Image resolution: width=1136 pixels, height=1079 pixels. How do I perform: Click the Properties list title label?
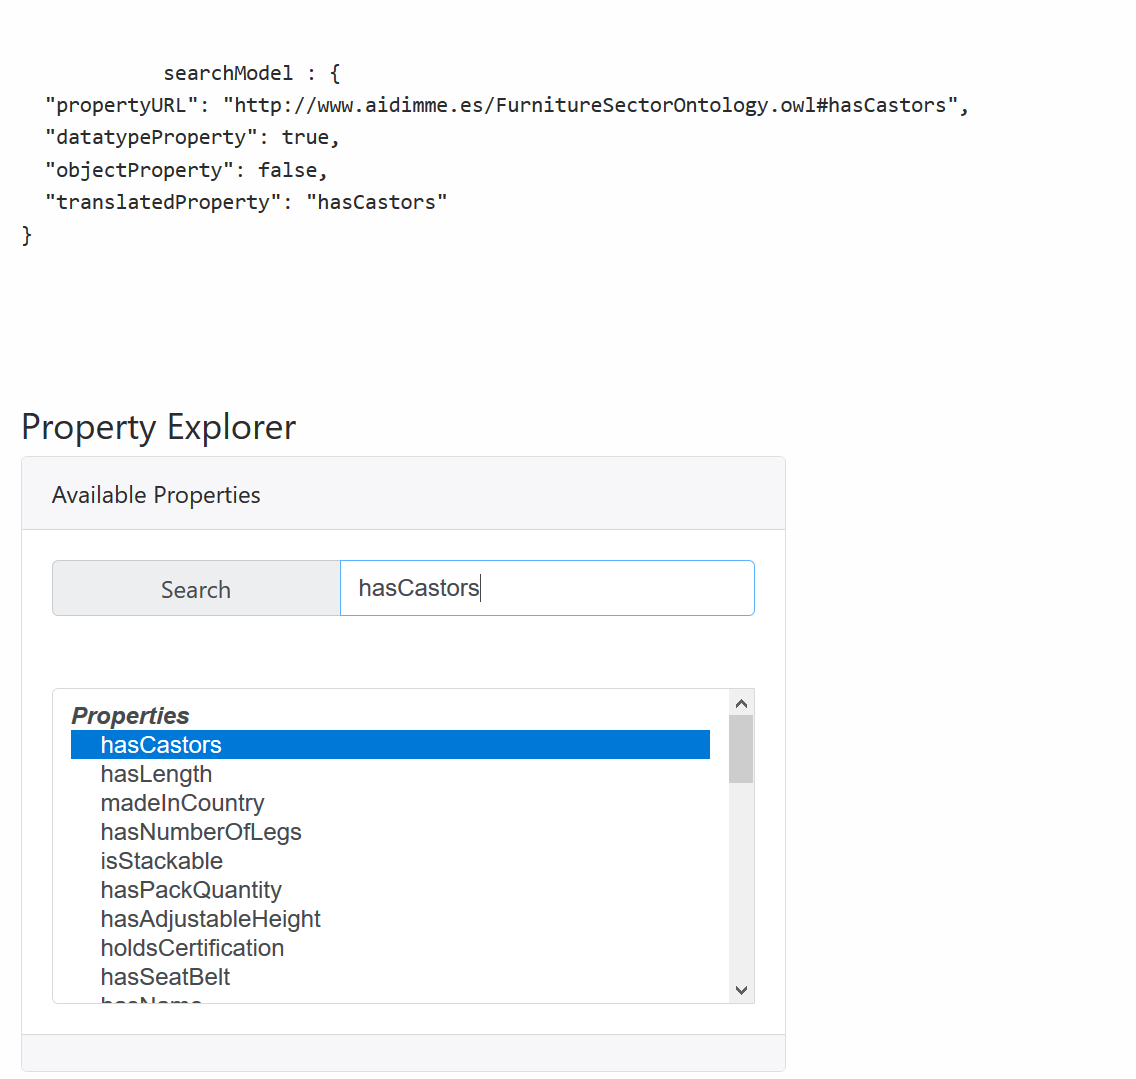pyautogui.click(x=130, y=715)
